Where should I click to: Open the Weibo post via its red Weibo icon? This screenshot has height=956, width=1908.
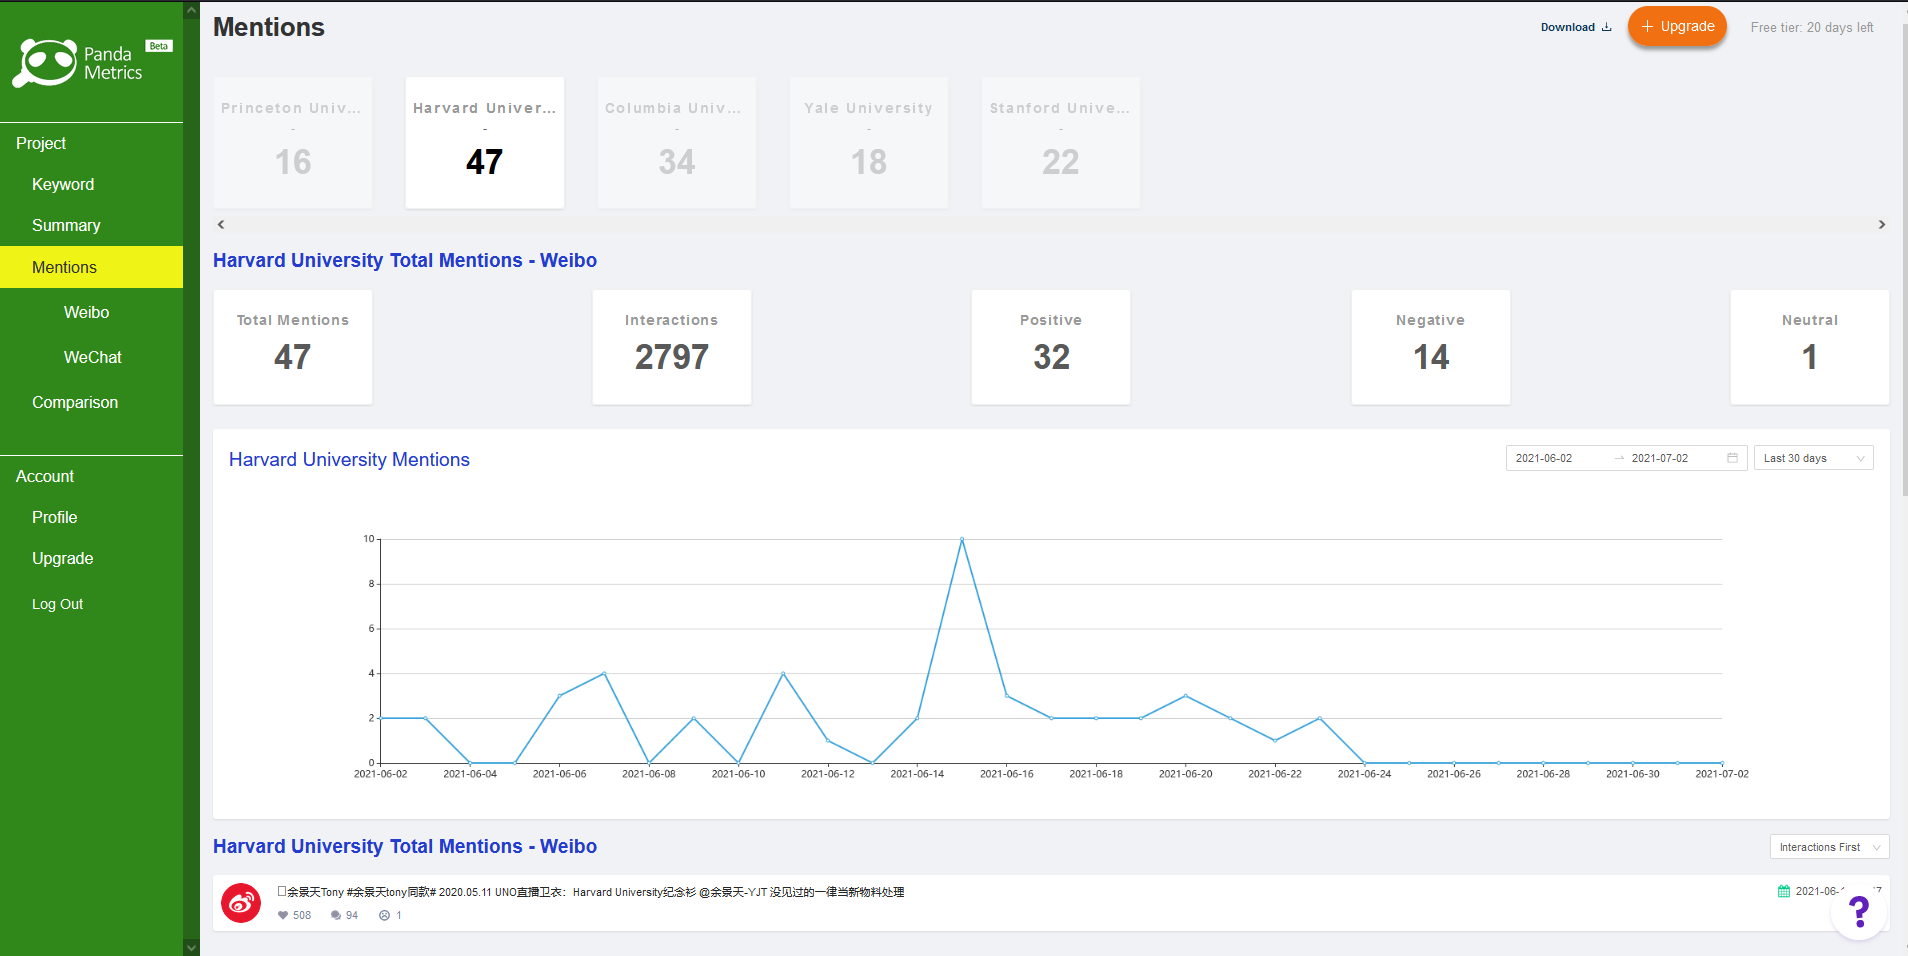(x=240, y=902)
